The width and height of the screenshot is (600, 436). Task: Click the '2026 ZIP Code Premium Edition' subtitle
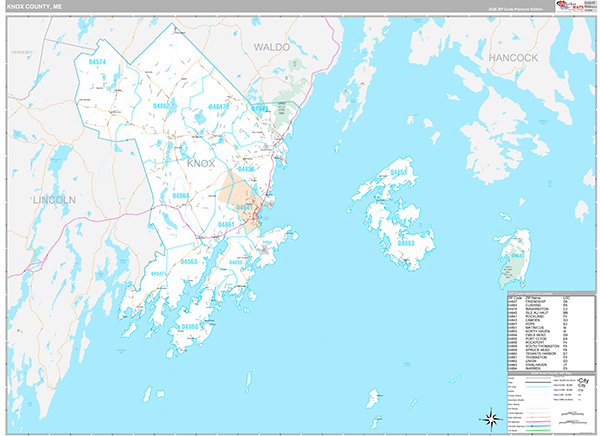click(x=515, y=9)
